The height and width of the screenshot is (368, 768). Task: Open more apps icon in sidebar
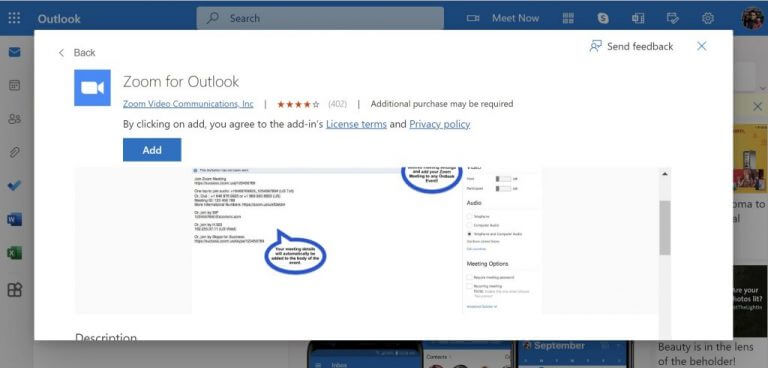tap(15, 290)
